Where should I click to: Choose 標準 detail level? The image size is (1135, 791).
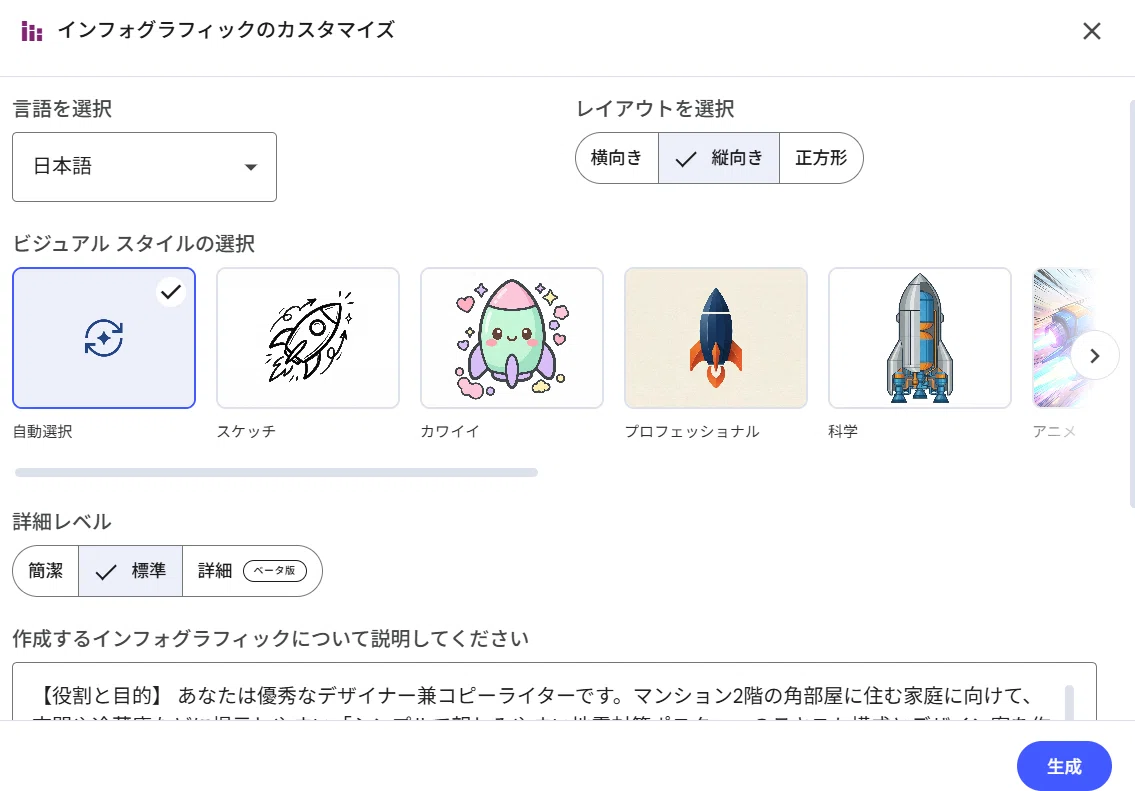point(130,571)
